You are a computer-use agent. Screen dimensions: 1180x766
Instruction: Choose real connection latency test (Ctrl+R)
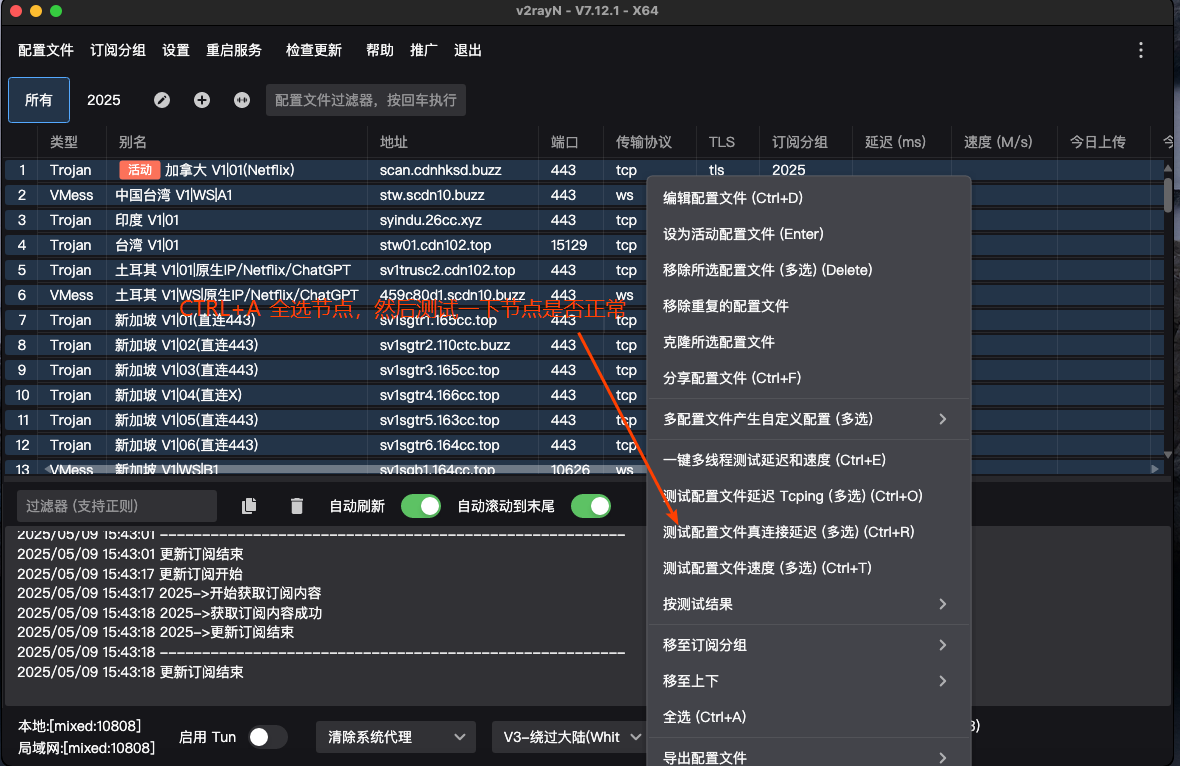point(808,532)
